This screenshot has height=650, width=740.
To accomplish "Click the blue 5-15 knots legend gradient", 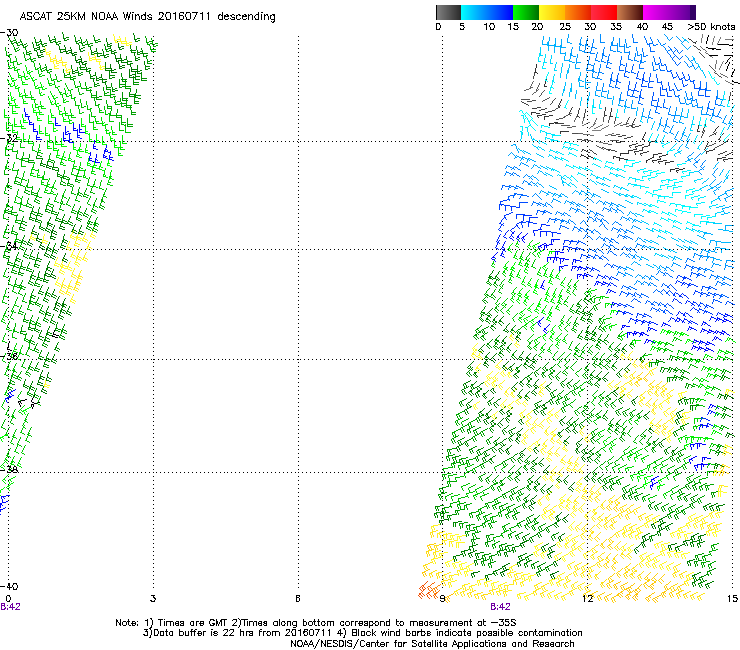I will (x=487, y=12).
